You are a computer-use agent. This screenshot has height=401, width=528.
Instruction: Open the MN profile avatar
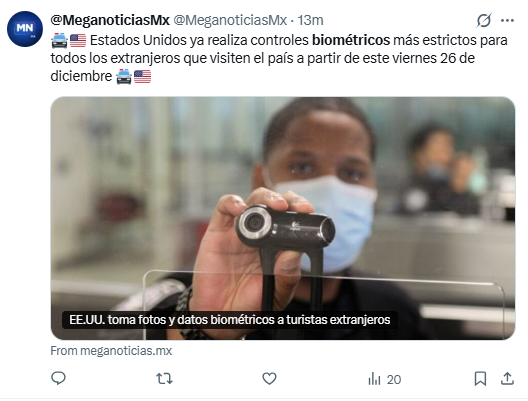point(25,29)
